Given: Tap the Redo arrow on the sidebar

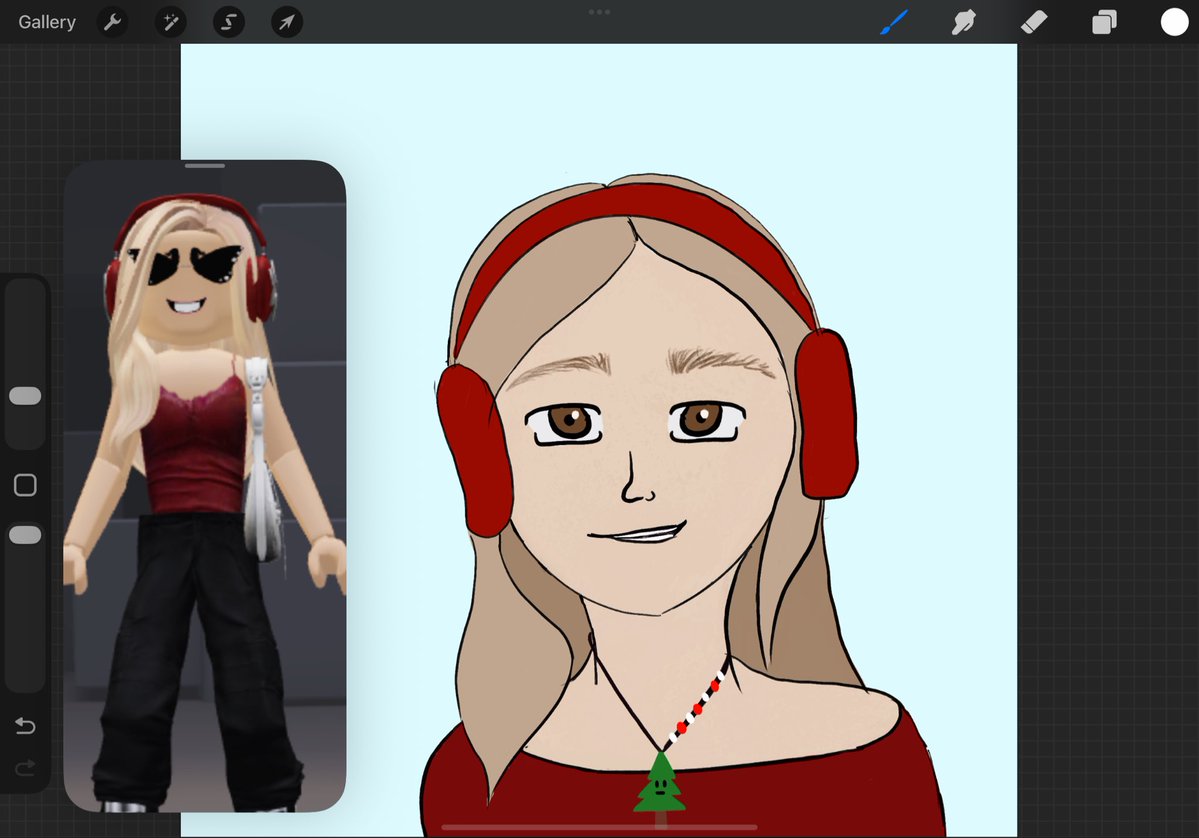Looking at the screenshot, I should point(25,768).
